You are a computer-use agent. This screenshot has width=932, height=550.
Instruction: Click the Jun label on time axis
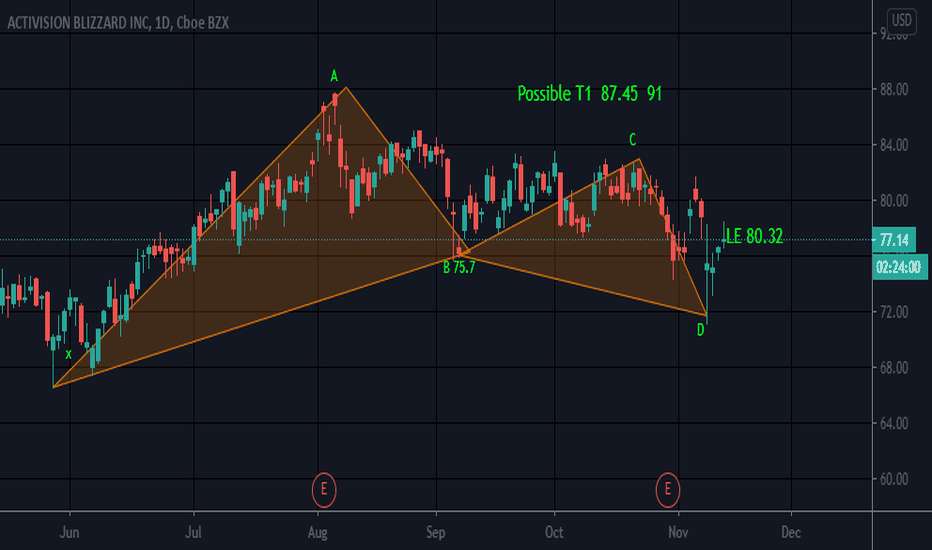coord(70,532)
